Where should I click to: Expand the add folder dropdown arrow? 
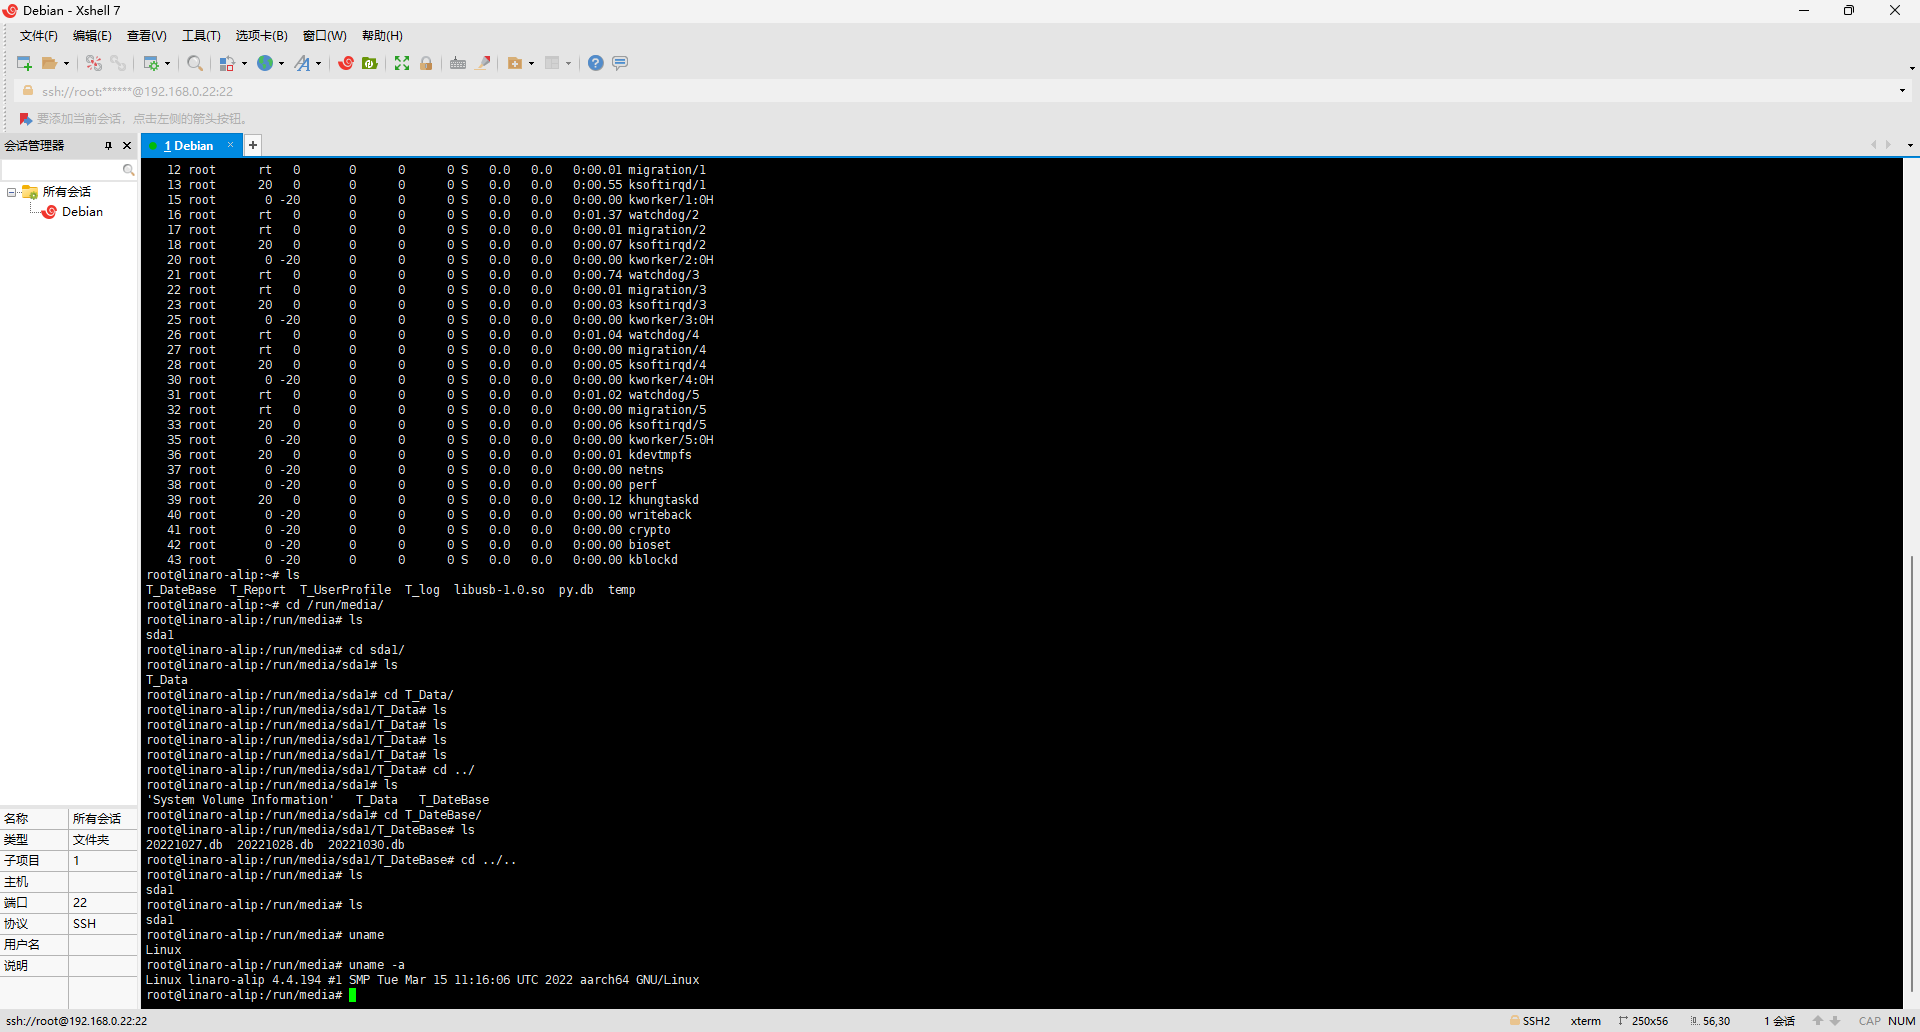pyautogui.click(x=531, y=63)
